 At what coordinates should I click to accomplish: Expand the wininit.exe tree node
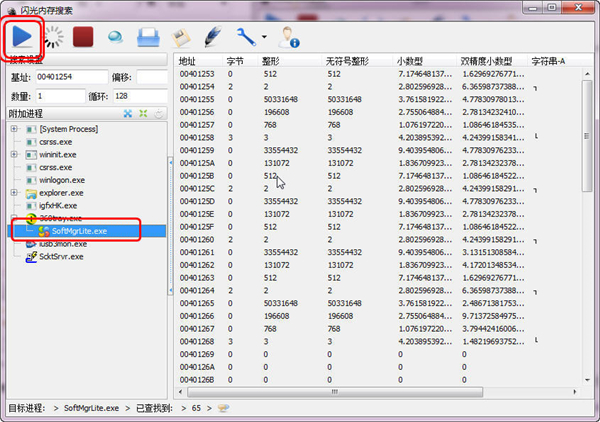click(14, 155)
